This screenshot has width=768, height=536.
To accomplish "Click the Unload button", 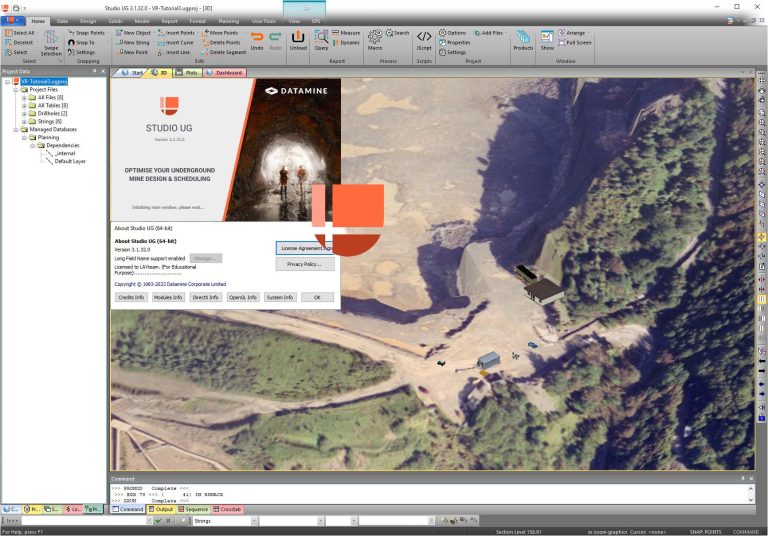I will (x=298, y=41).
